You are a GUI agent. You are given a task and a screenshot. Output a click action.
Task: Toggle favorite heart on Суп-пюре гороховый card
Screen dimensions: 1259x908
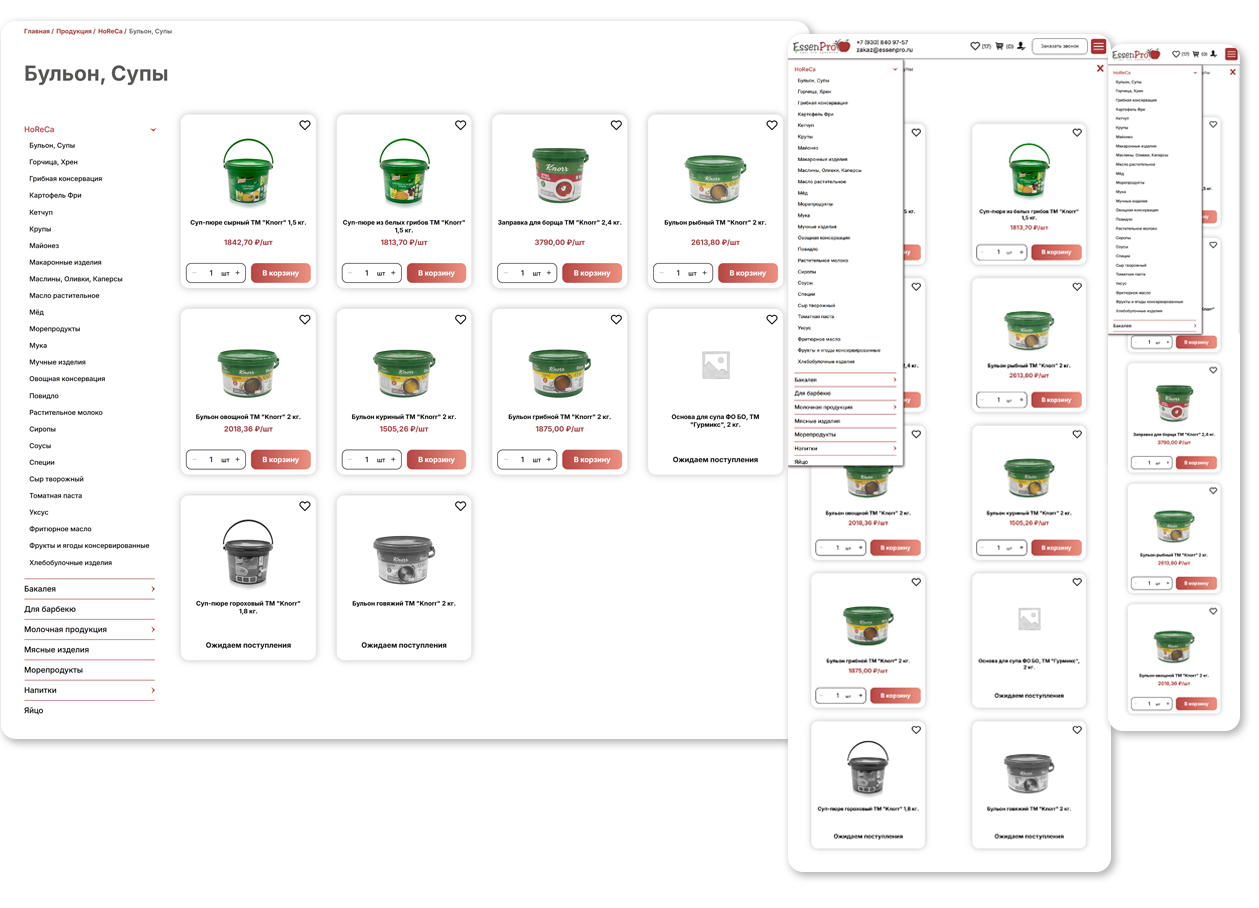click(x=305, y=506)
